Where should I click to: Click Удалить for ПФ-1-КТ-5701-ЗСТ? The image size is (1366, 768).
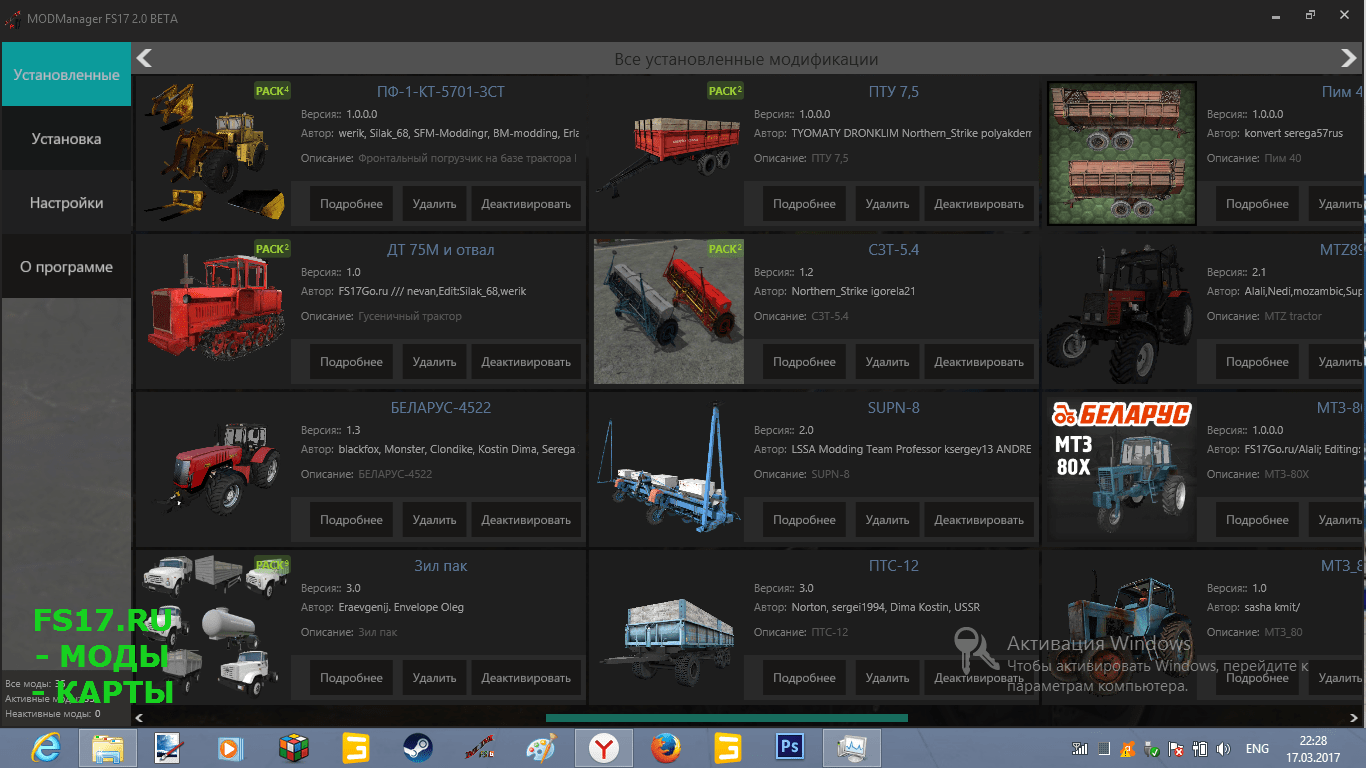[x=434, y=203]
